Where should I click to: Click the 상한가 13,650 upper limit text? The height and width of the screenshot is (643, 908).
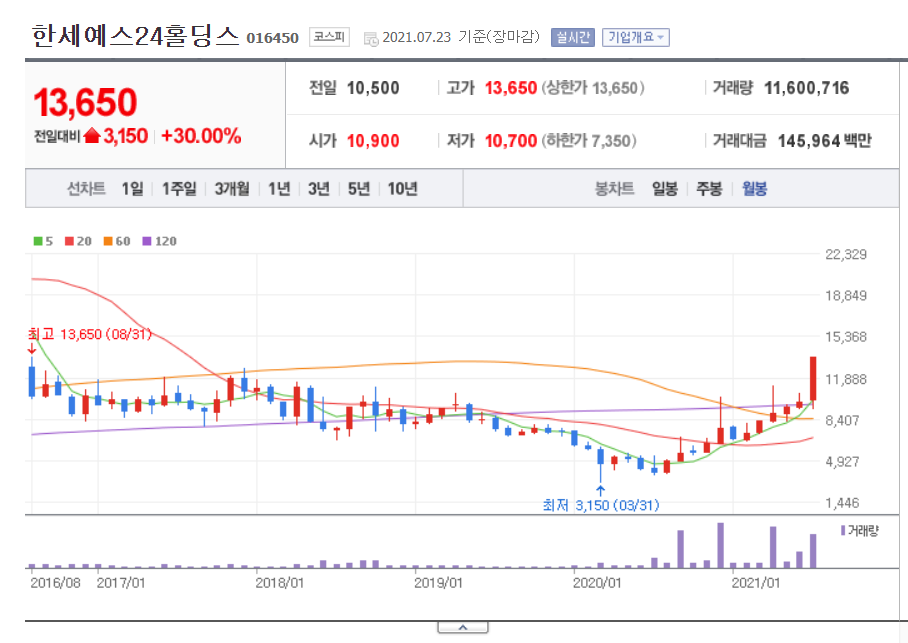[592, 88]
